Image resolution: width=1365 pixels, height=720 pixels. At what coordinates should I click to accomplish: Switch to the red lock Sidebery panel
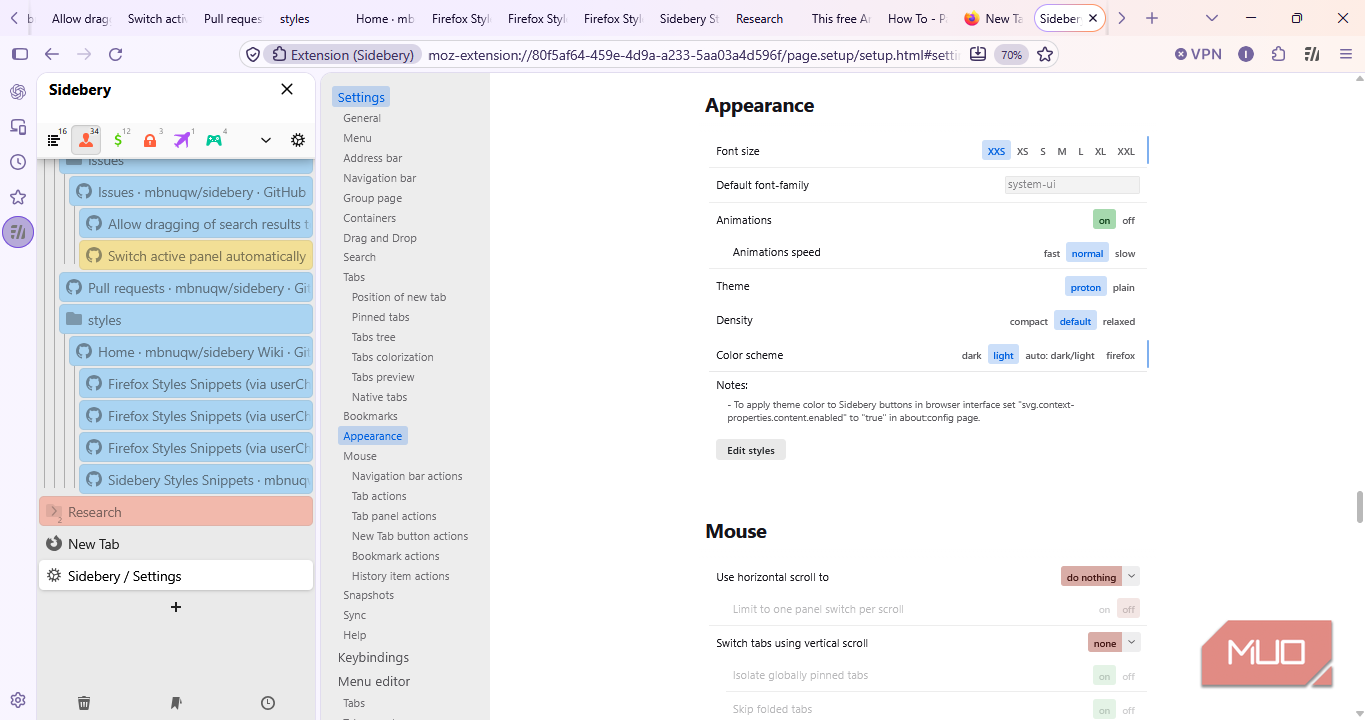click(x=150, y=141)
